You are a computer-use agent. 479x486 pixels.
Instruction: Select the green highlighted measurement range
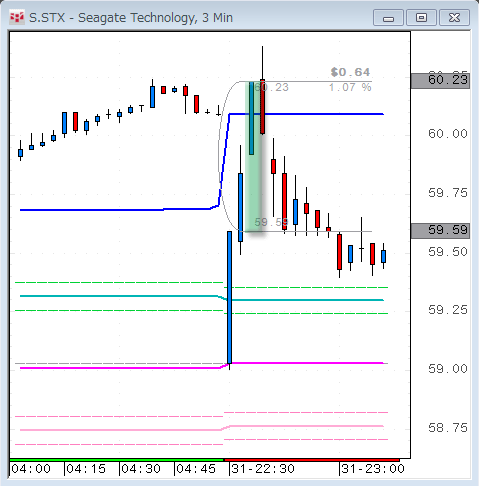click(x=253, y=157)
